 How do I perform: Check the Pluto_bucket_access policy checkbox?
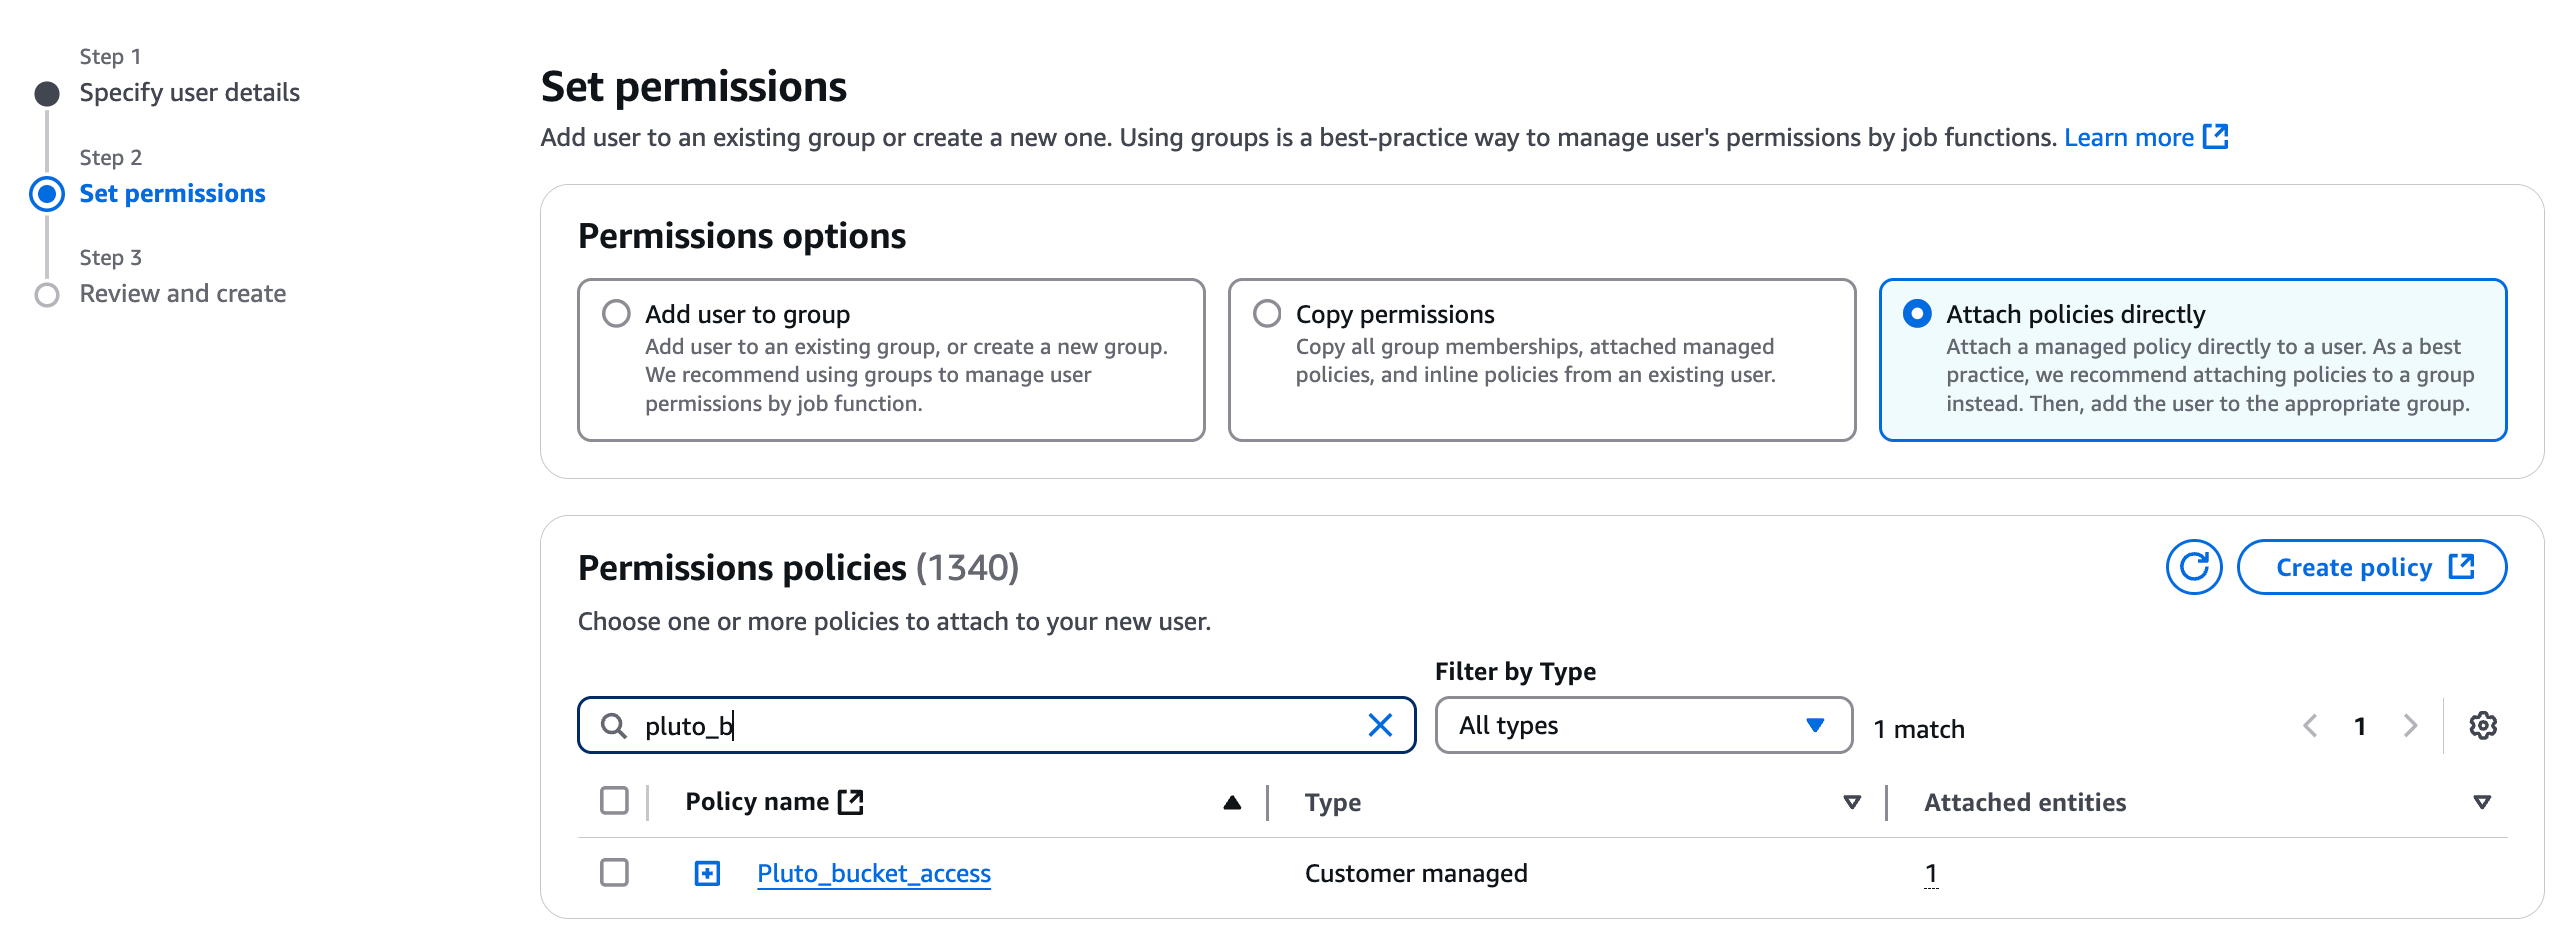(615, 873)
